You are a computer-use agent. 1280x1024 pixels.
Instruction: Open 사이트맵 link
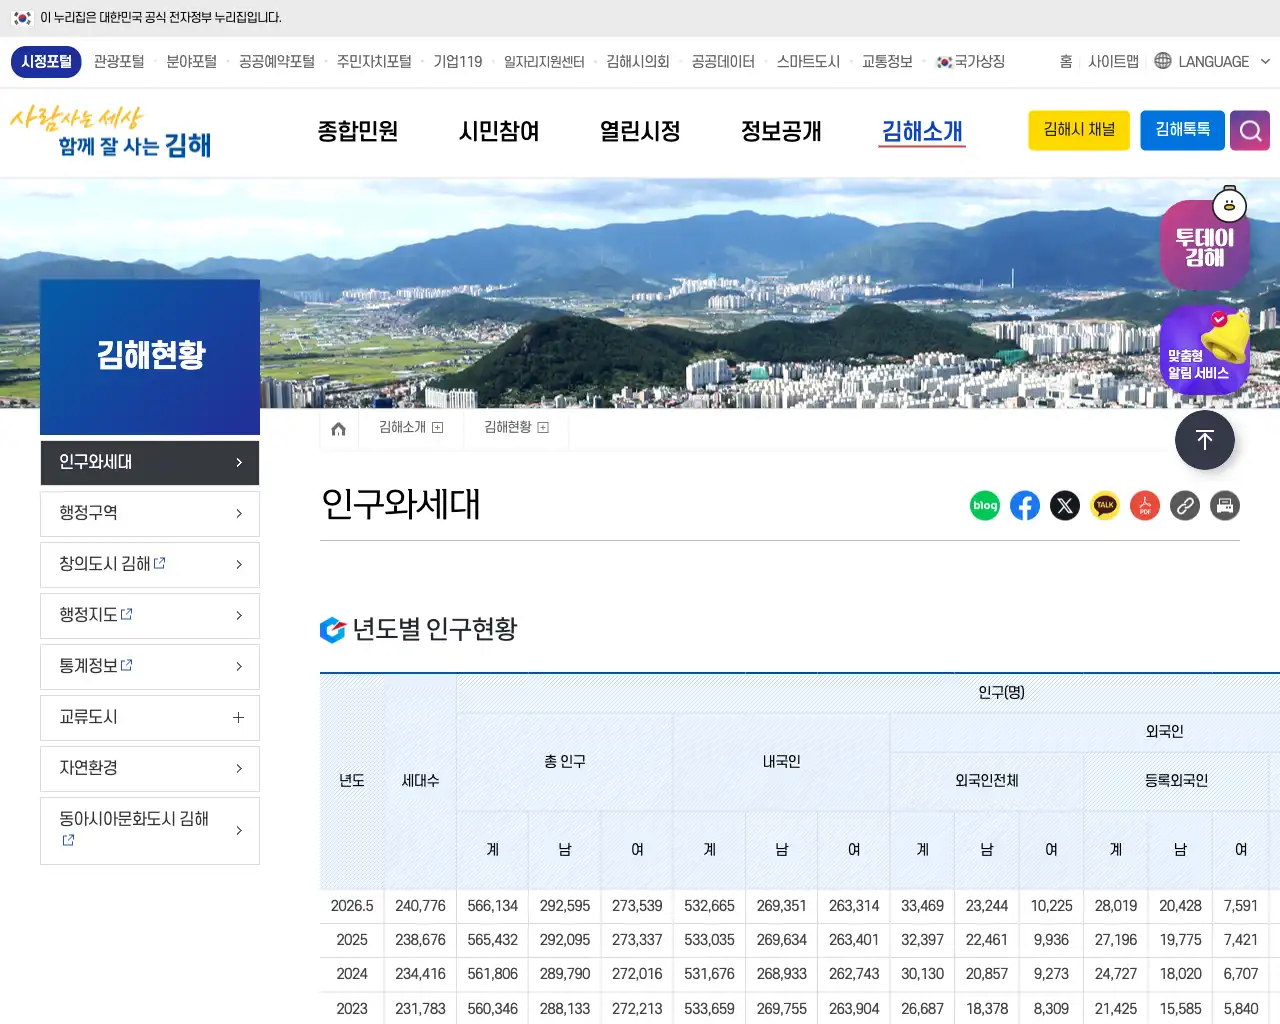(x=1113, y=62)
